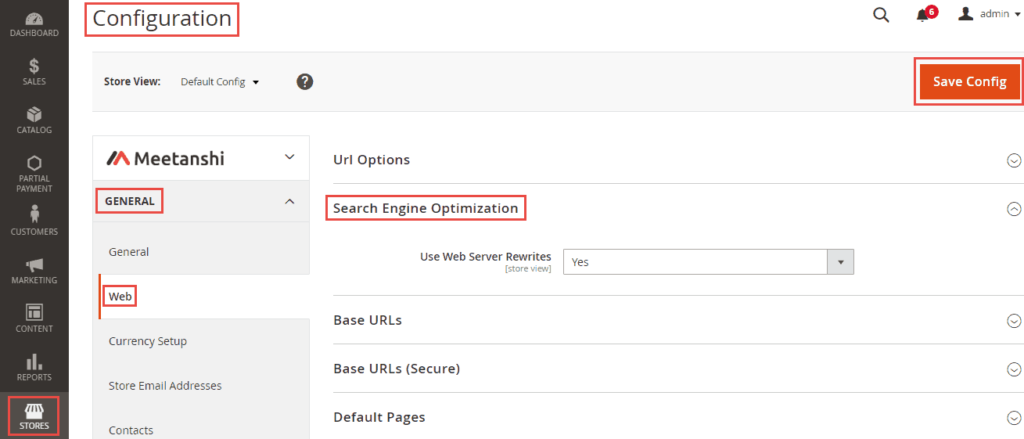1024x439 pixels.
Task: Click the store view help question mark
Action: [x=305, y=82]
